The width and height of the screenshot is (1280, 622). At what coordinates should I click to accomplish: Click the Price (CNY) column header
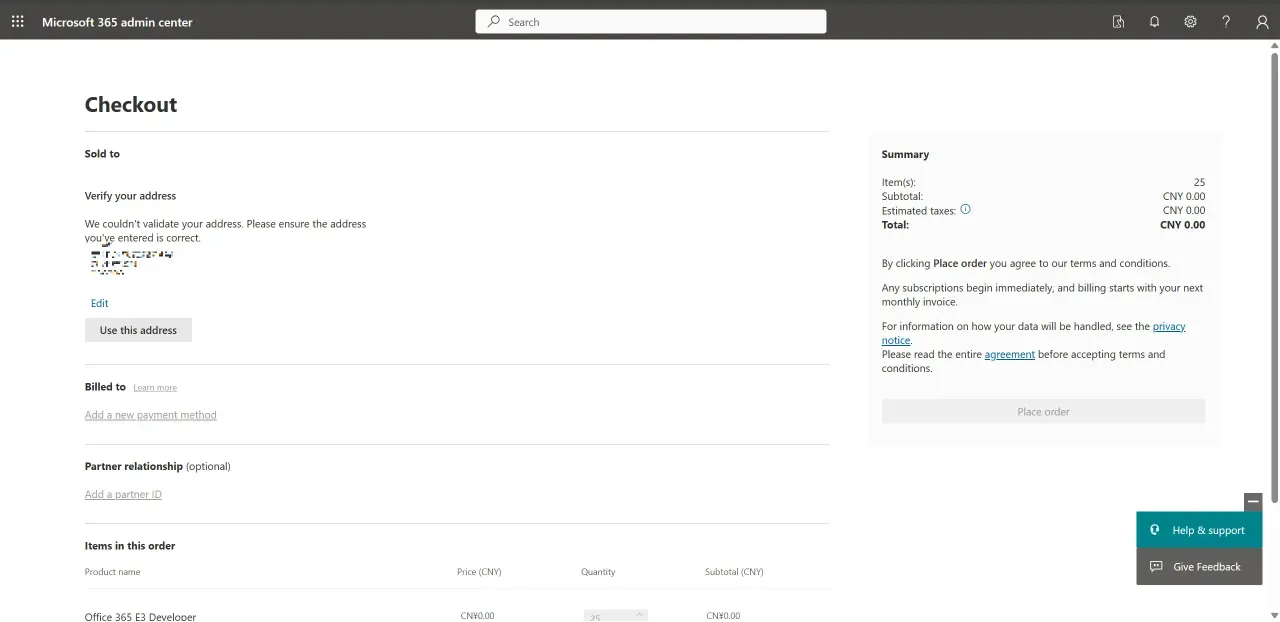click(x=479, y=572)
